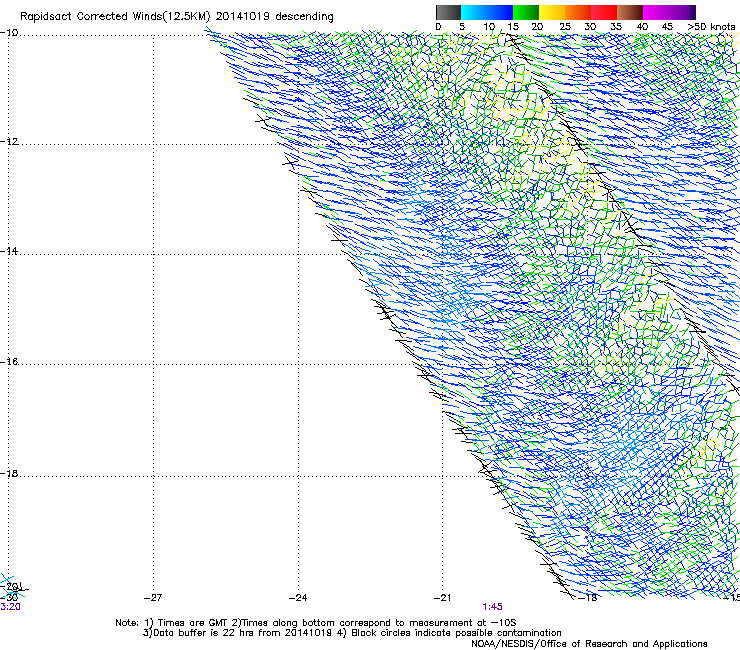The height and width of the screenshot is (650, 740).
Task: Click the '40' legend value under the color bar
Action: 642,27
